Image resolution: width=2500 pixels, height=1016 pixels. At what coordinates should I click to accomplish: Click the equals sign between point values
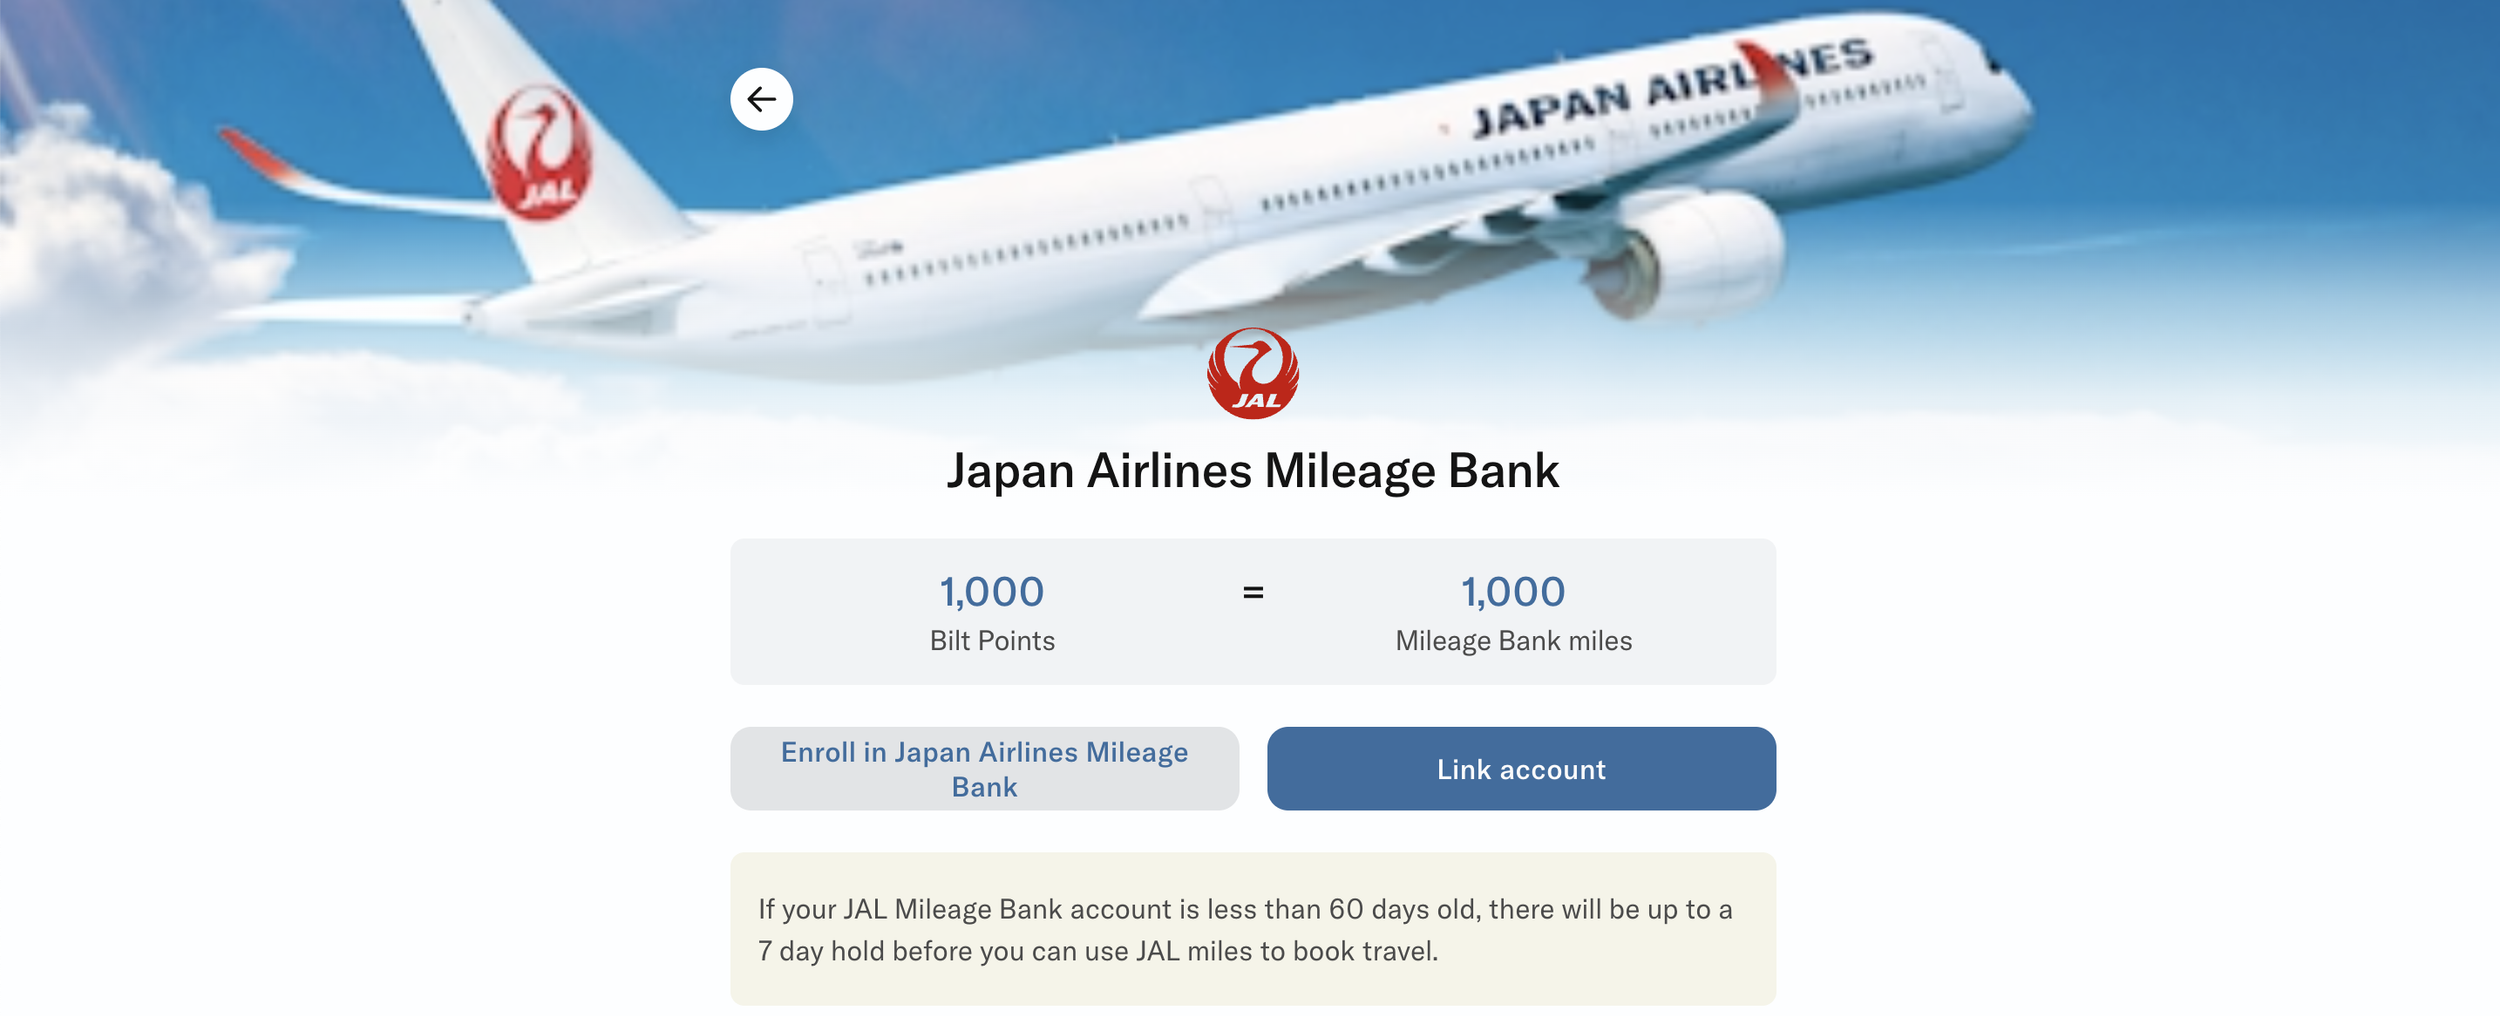coord(1252,592)
